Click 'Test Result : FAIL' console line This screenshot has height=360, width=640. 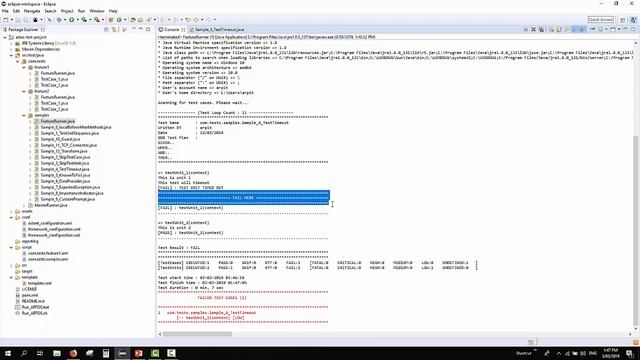179,247
